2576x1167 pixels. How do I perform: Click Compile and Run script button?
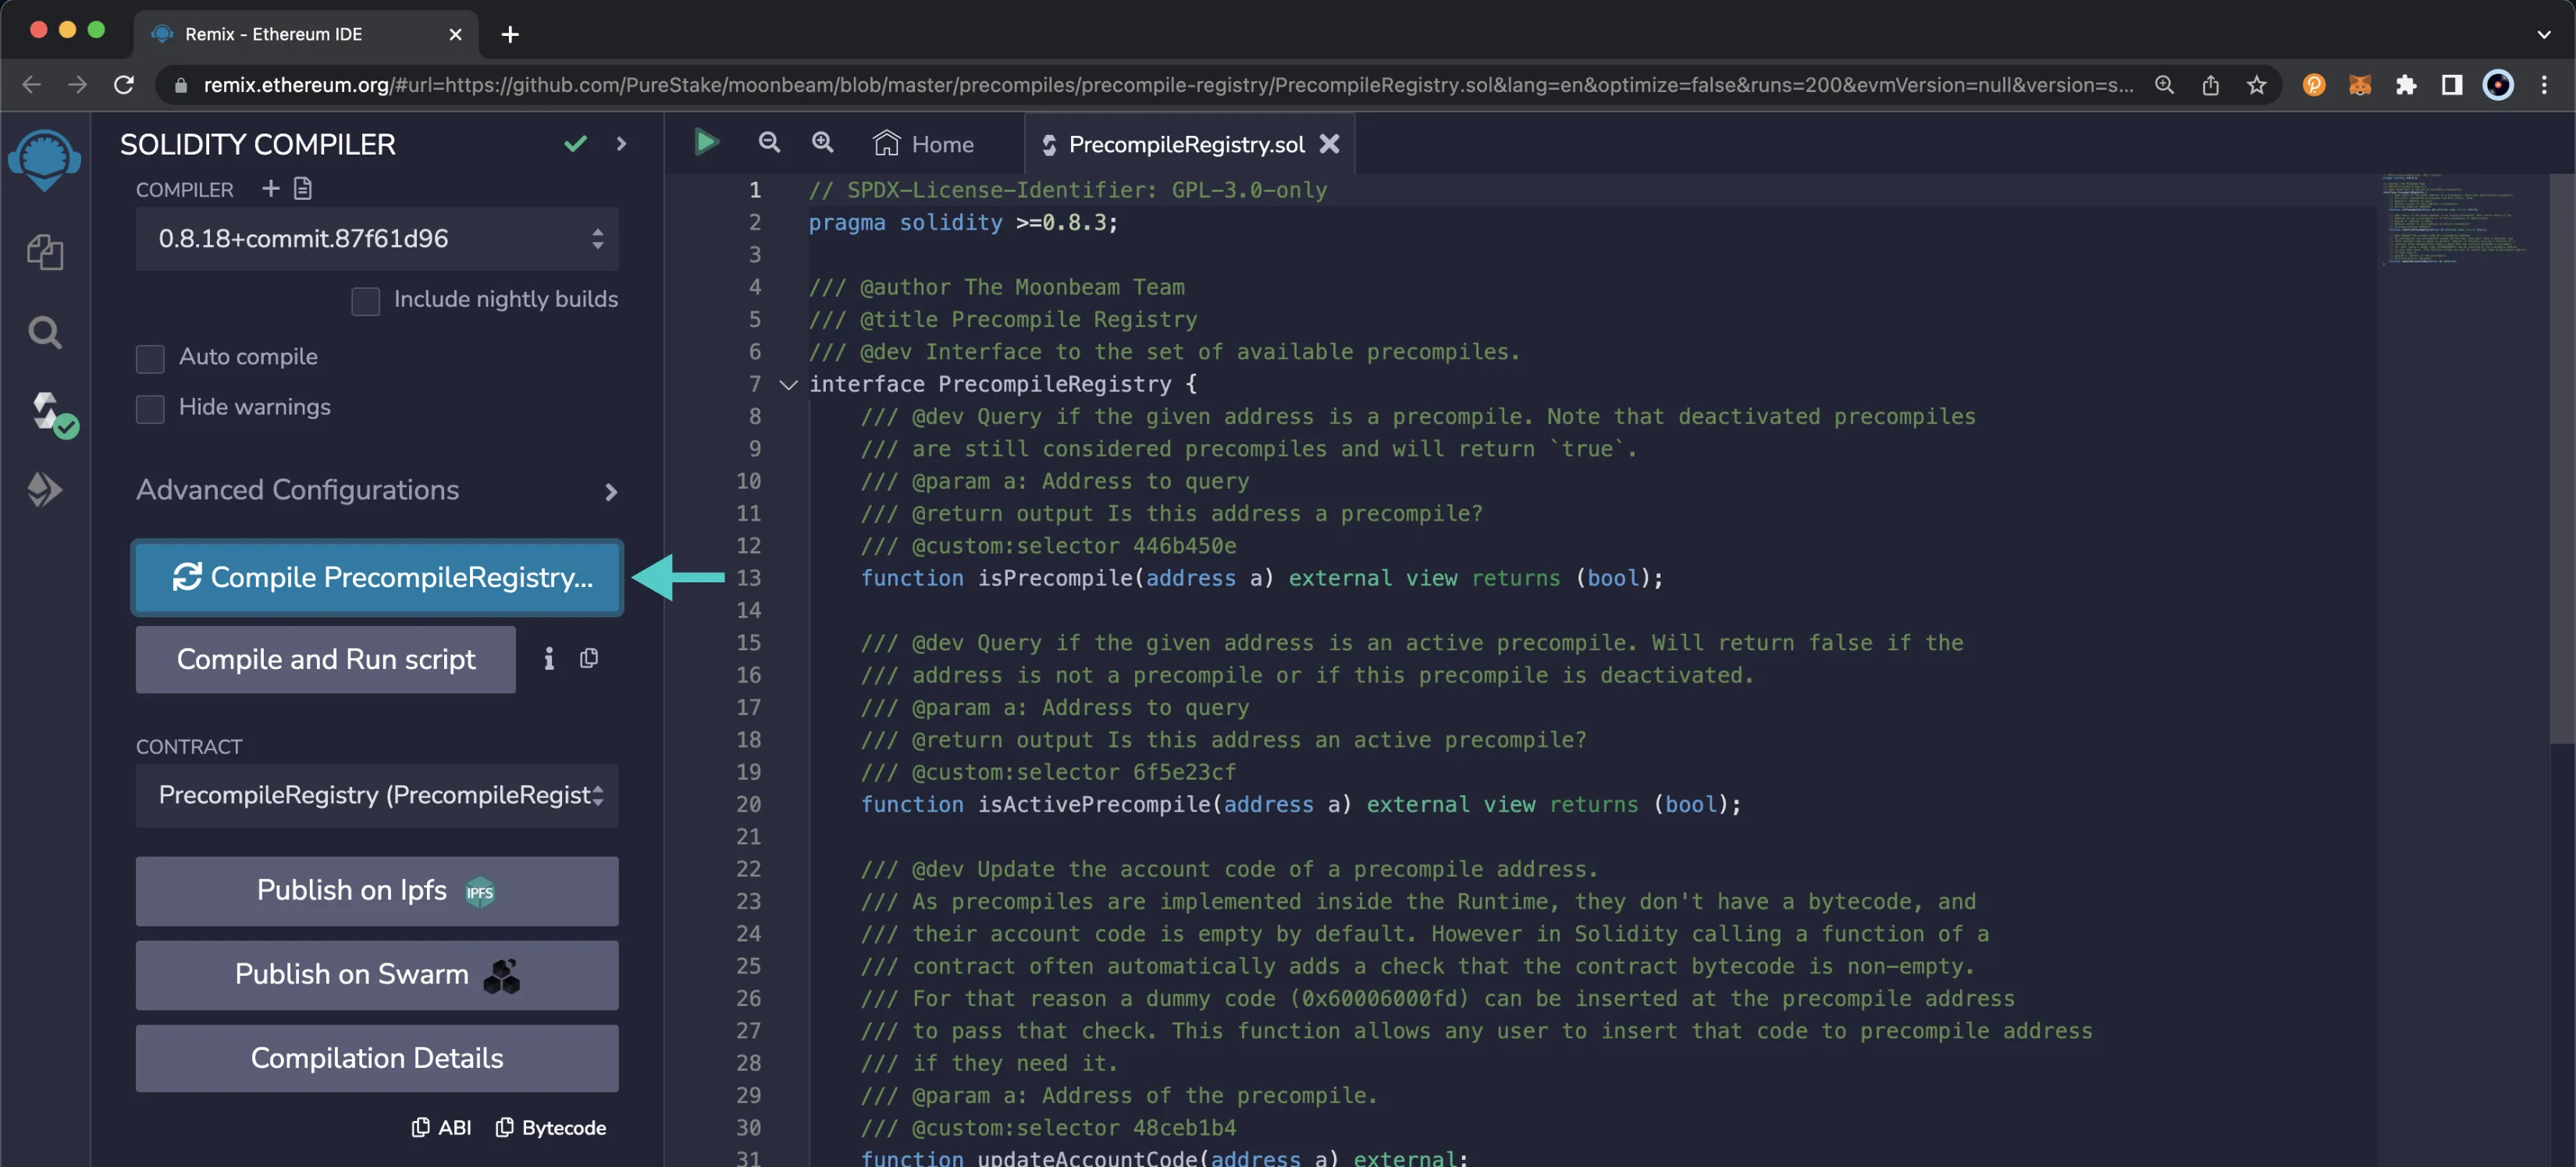tap(325, 660)
